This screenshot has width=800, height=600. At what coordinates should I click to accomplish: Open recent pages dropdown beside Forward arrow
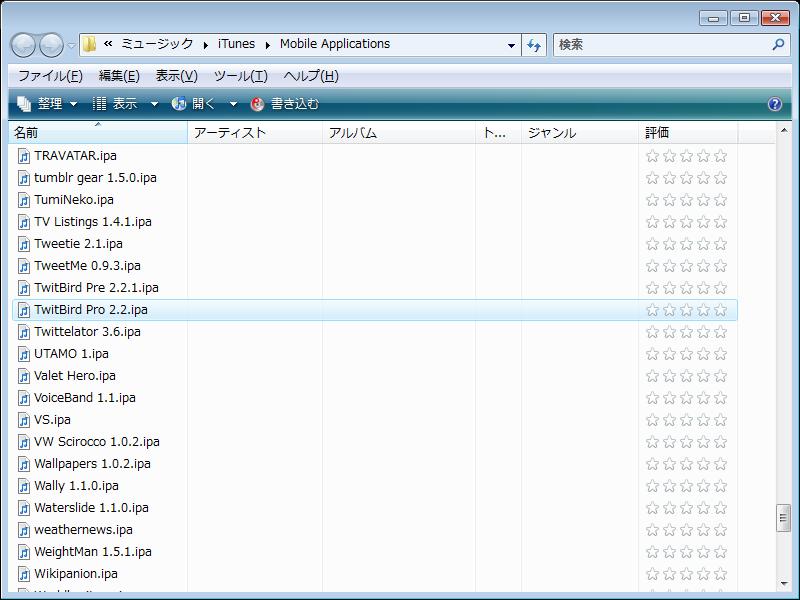point(72,46)
